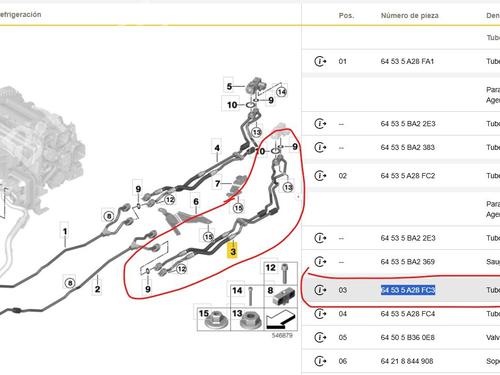Open info icon for position 03 row
Screen dimensions: 500x375
coord(320,290)
